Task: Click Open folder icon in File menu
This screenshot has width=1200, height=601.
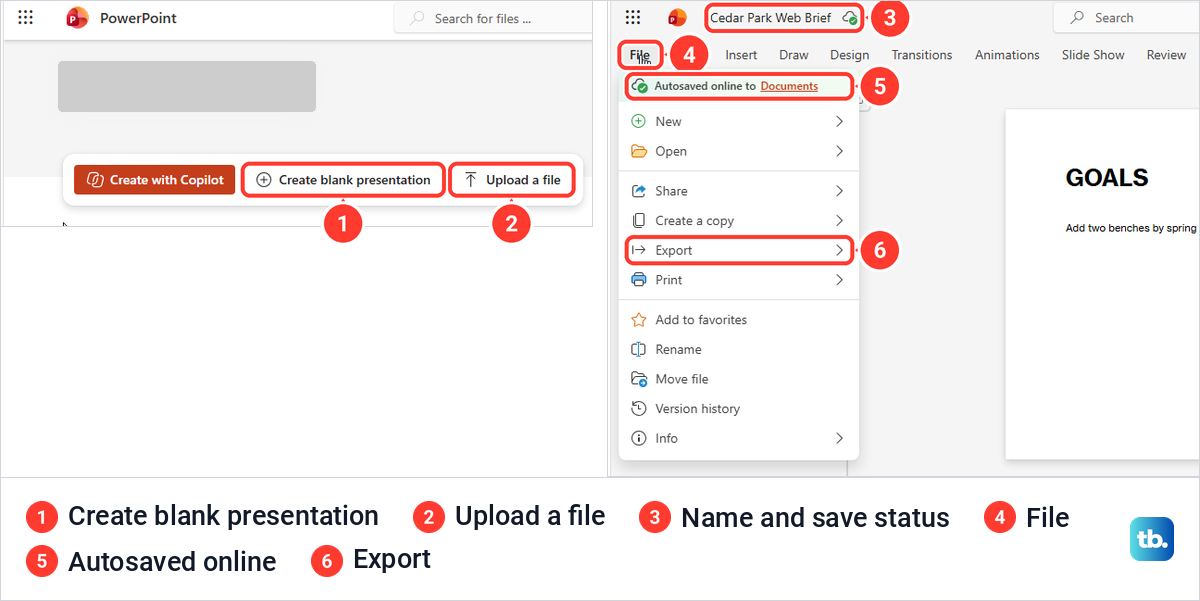Action: pyautogui.click(x=639, y=151)
